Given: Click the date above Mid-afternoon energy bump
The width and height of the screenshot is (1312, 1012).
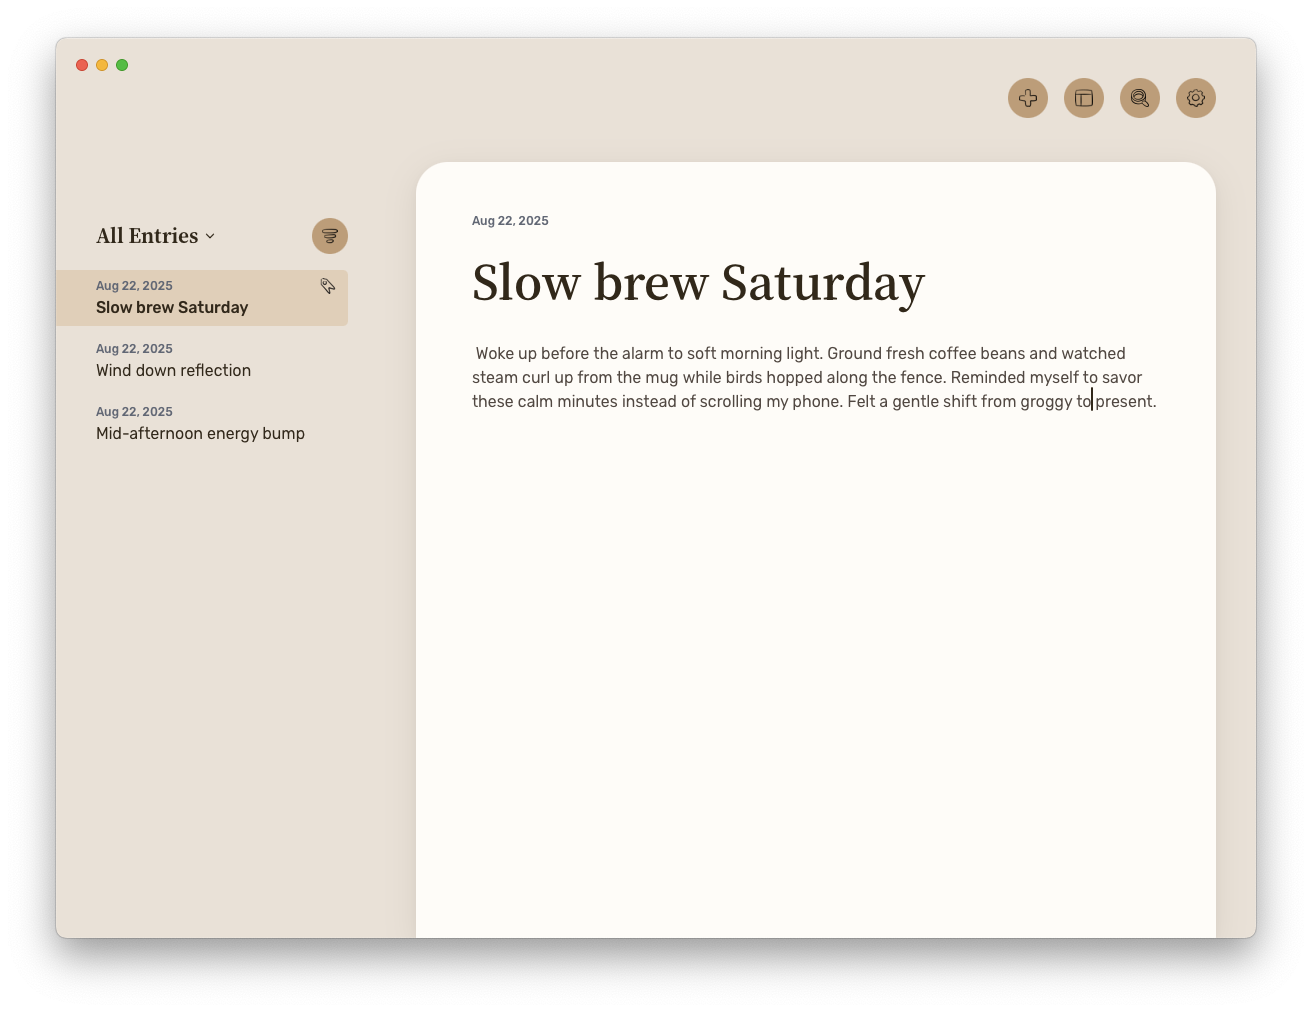Looking at the screenshot, I should pos(134,411).
